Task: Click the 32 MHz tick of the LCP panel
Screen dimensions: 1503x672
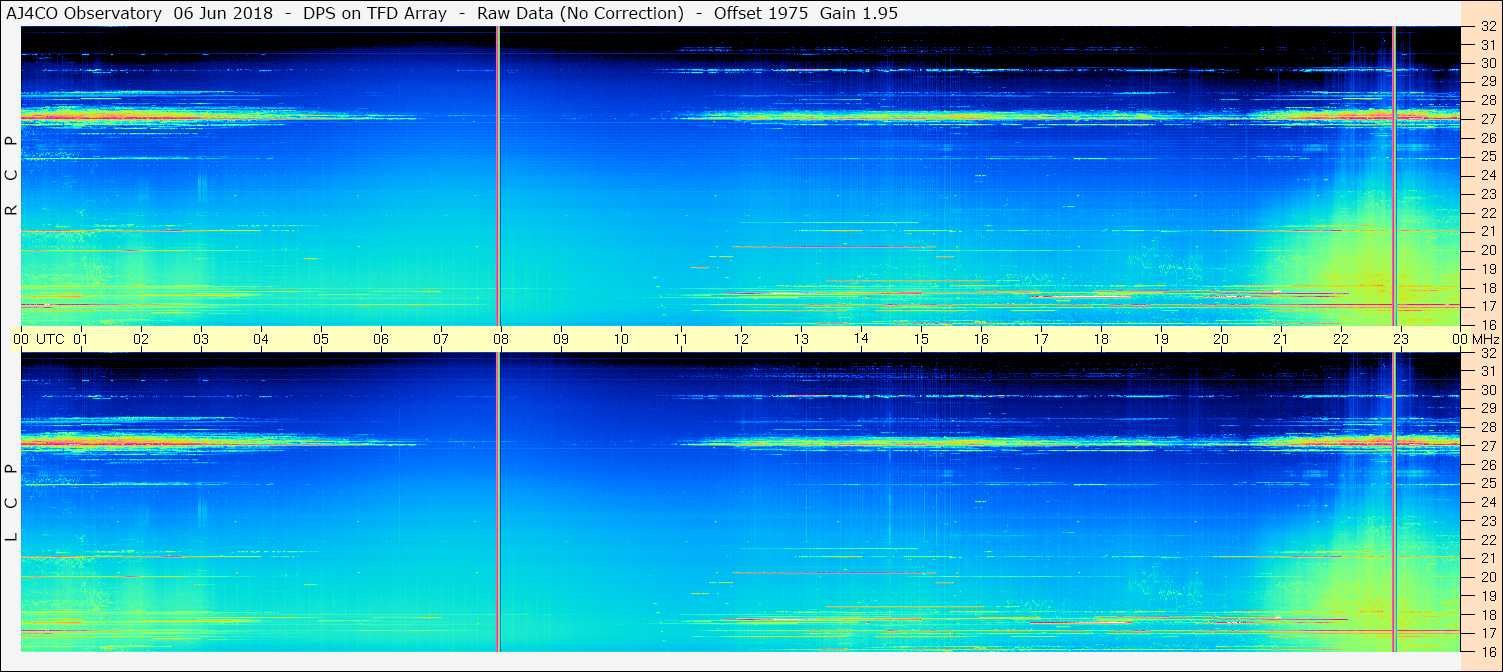Action: (x=1487, y=353)
